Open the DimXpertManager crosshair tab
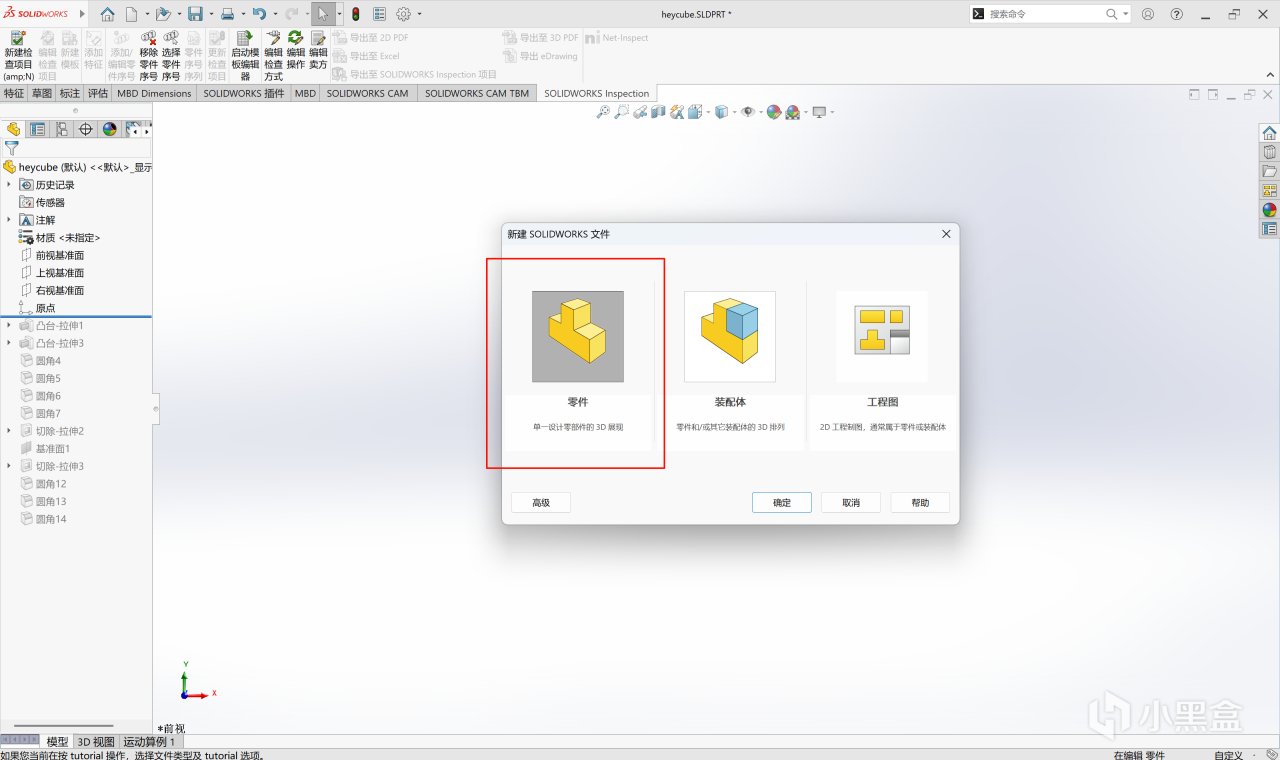Viewport: 1280px width, 760px height. (85, 129)
